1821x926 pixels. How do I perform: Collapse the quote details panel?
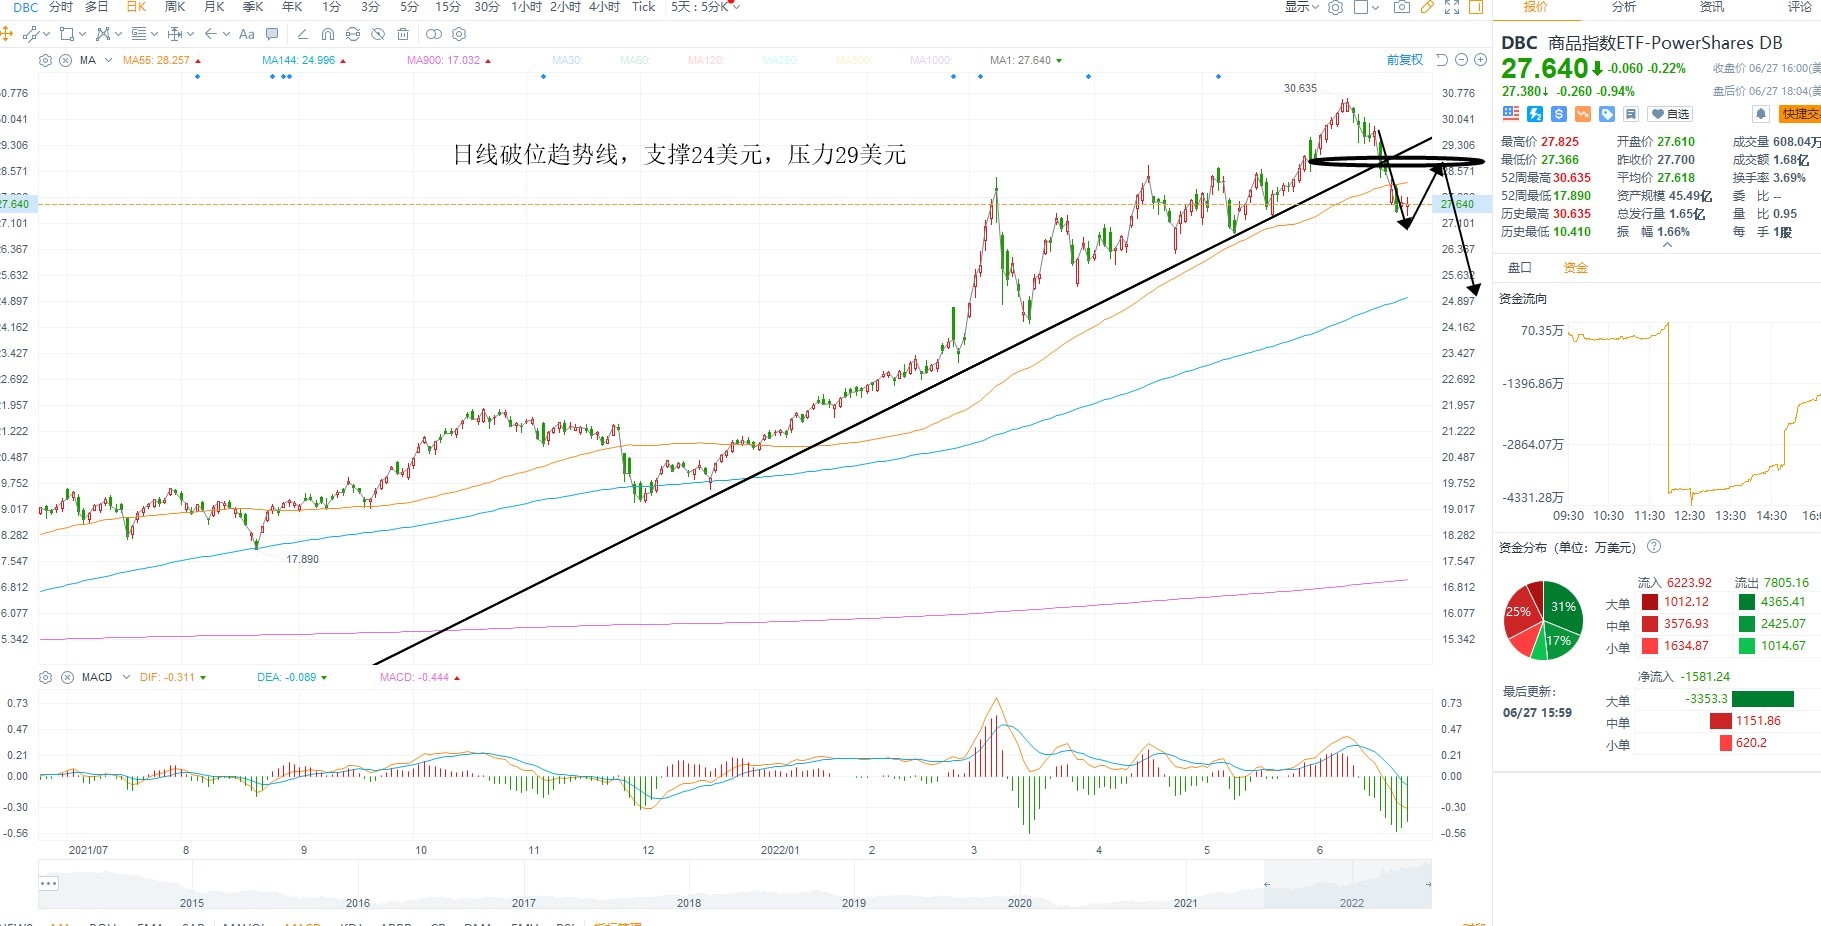(1667, 245)
